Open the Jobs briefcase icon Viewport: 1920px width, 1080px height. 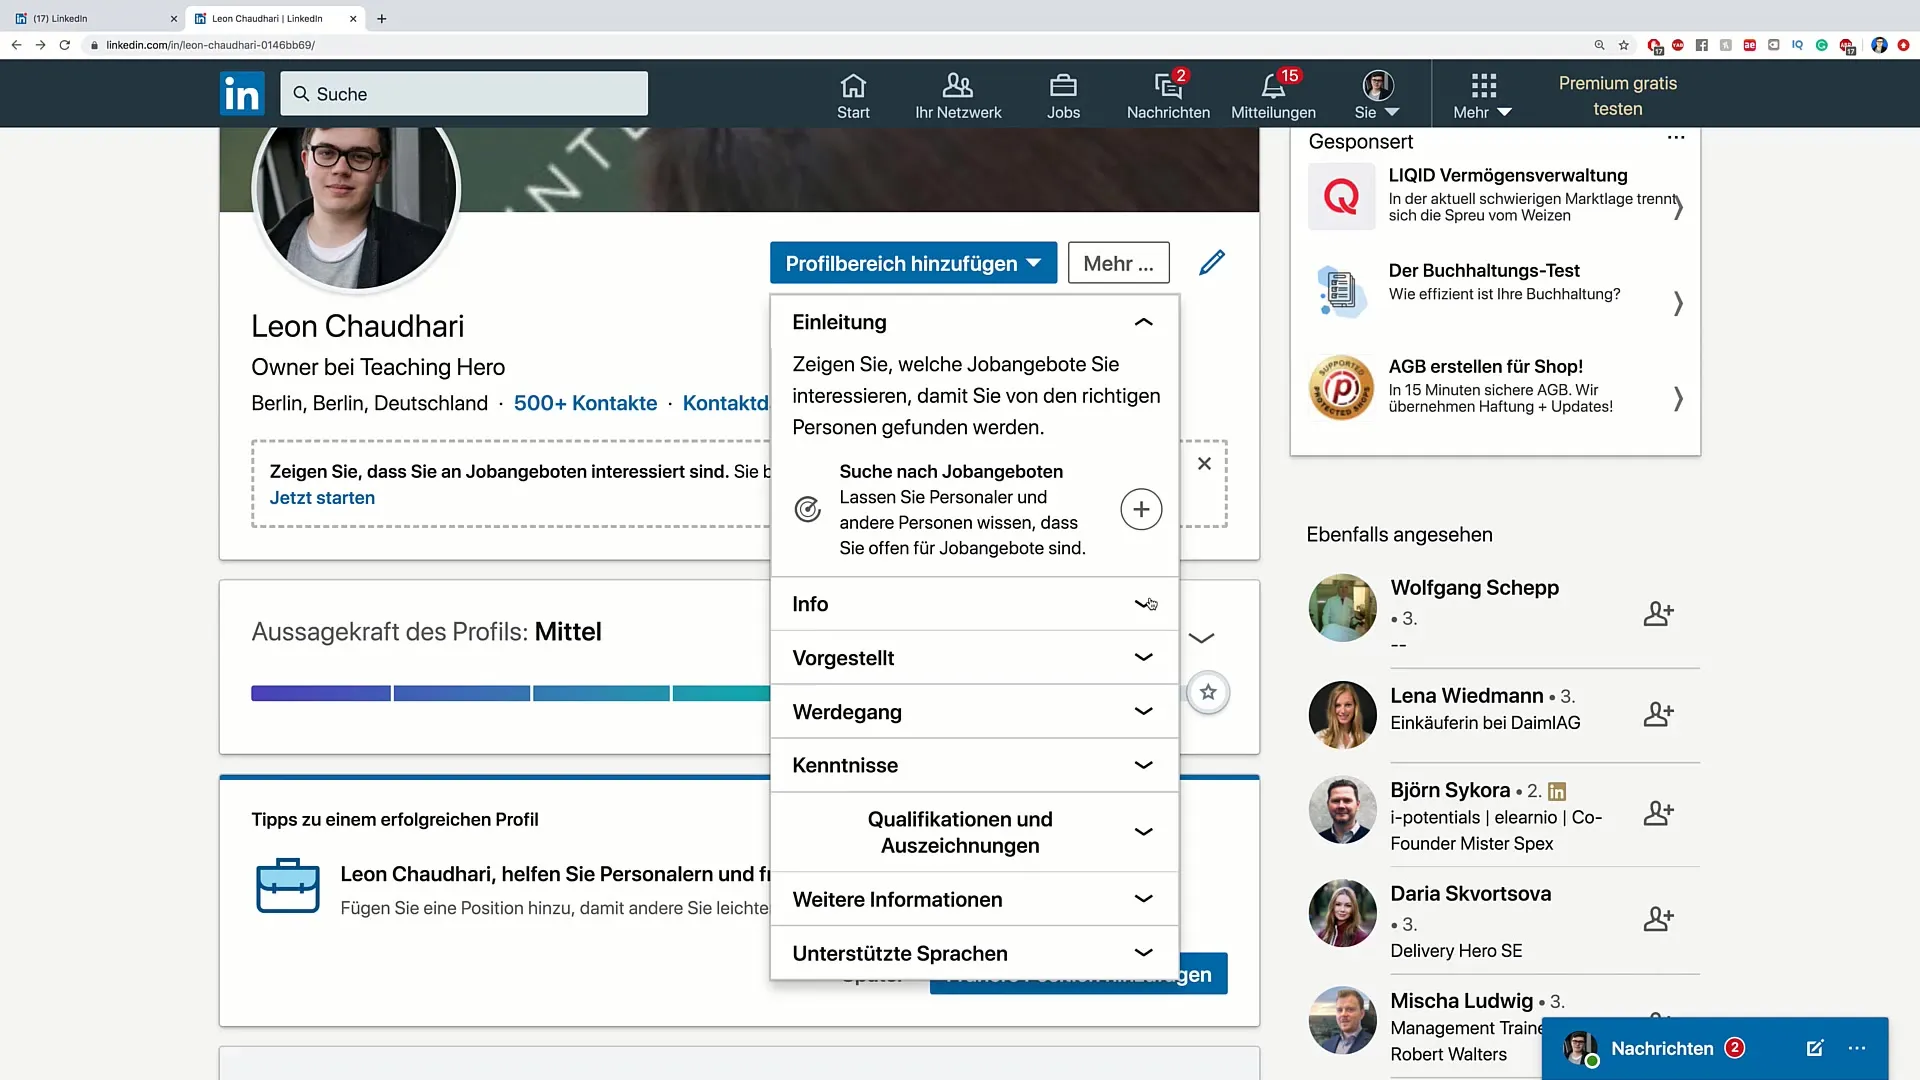pos(1063,96)
